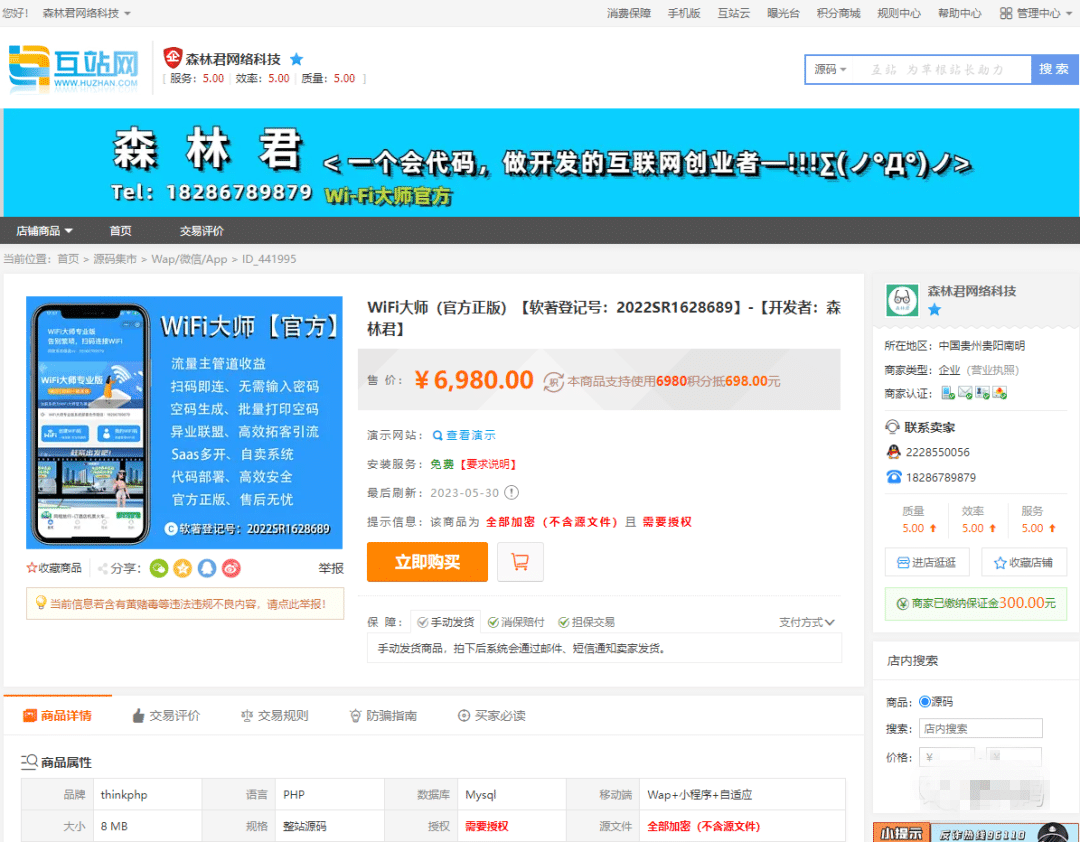
Task: Click the 管理中心 grid icon
Action: 1006,13
